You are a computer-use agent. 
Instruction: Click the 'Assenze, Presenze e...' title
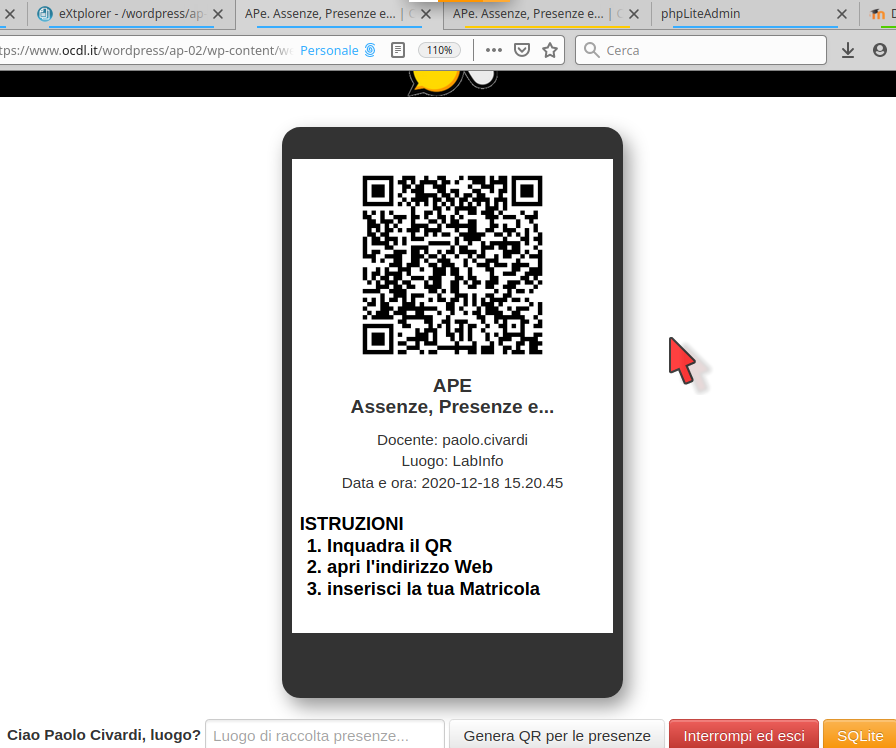452,407
